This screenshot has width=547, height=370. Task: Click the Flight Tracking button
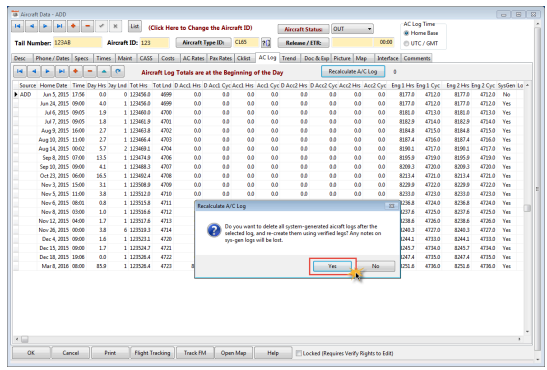coord(152,353)
